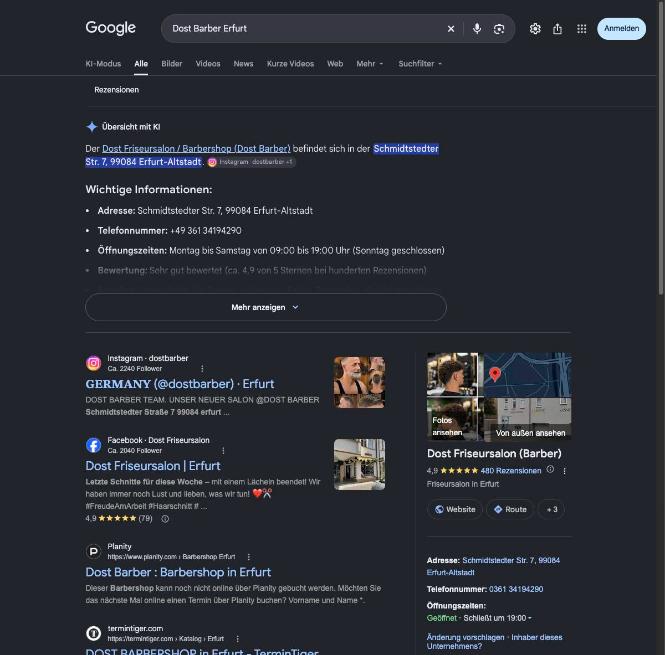Click the Rezensionen chip

tap(117, 90)
